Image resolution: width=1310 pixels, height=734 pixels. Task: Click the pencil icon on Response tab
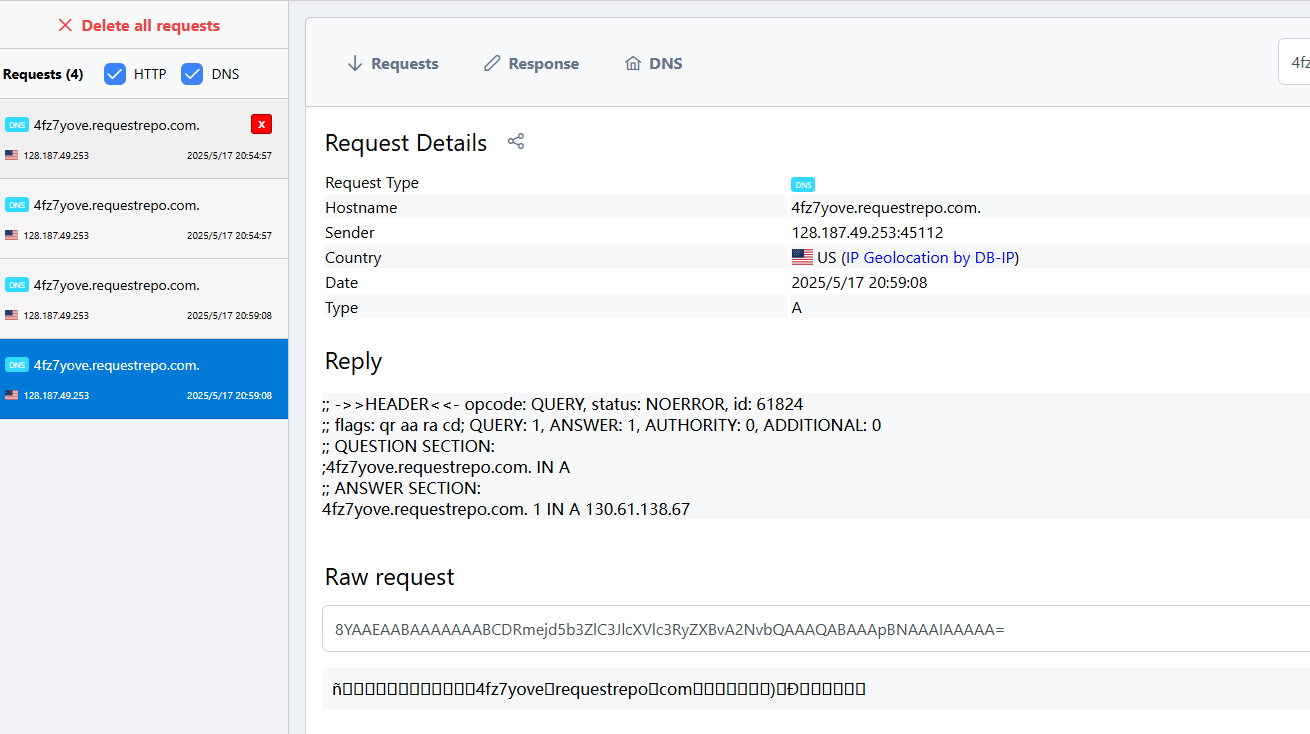(492, 64)
